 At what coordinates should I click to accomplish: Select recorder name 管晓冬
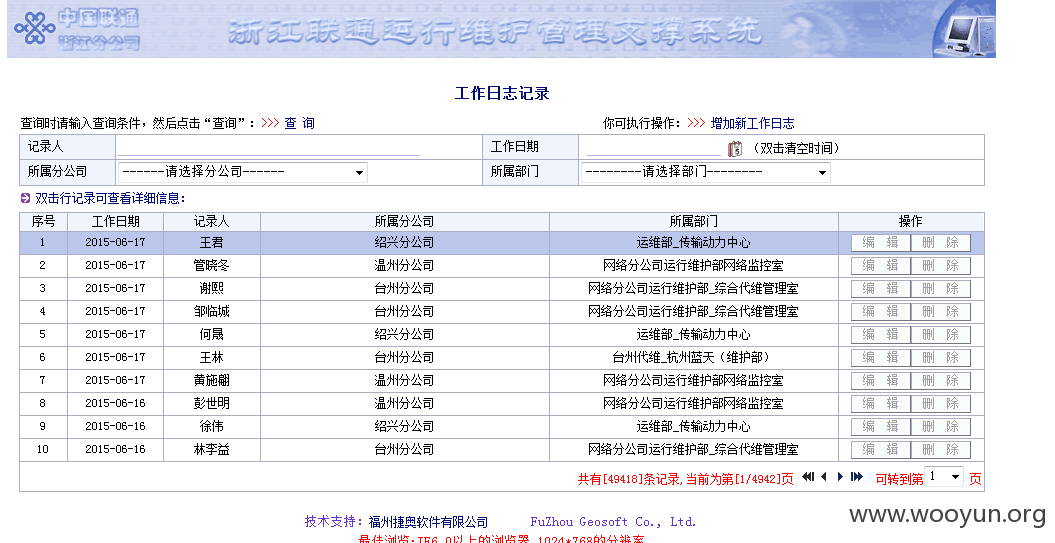pyautogui.click(x=211, y=266)
